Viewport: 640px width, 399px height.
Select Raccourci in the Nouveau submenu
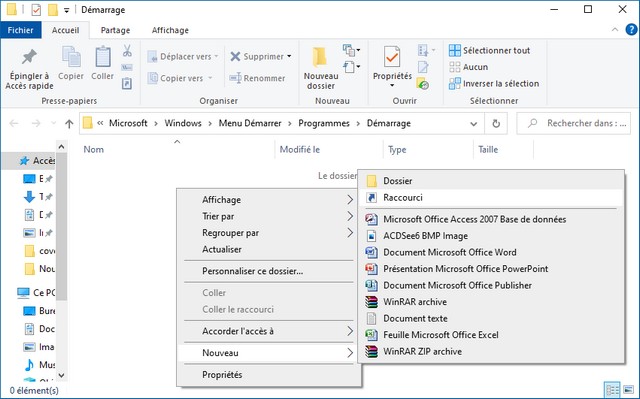click(x=491, y=198)
